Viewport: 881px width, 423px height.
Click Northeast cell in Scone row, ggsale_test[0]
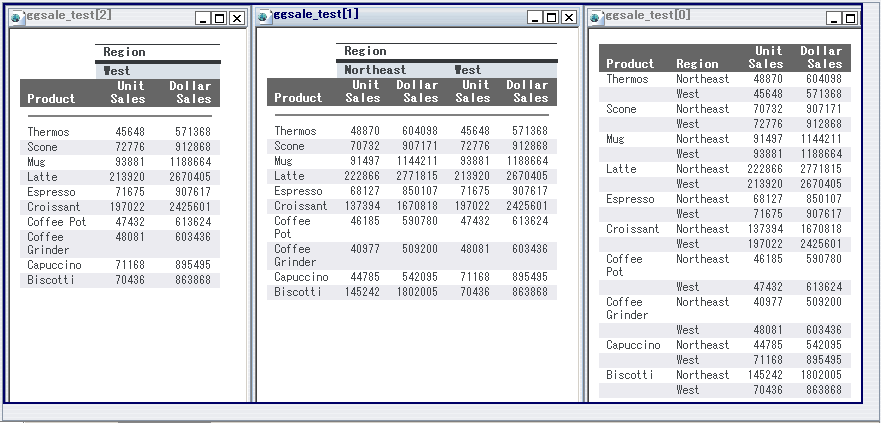702,109
